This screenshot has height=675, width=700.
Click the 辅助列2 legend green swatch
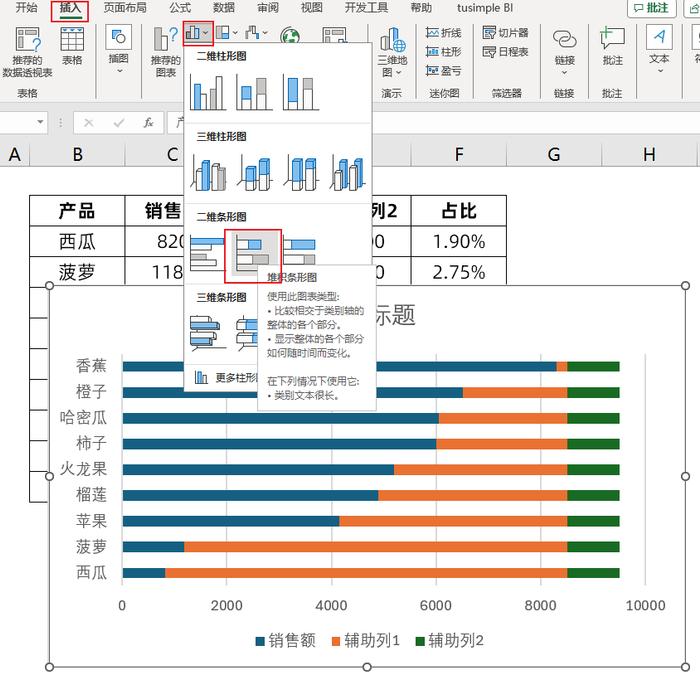[x=420, y=642]
